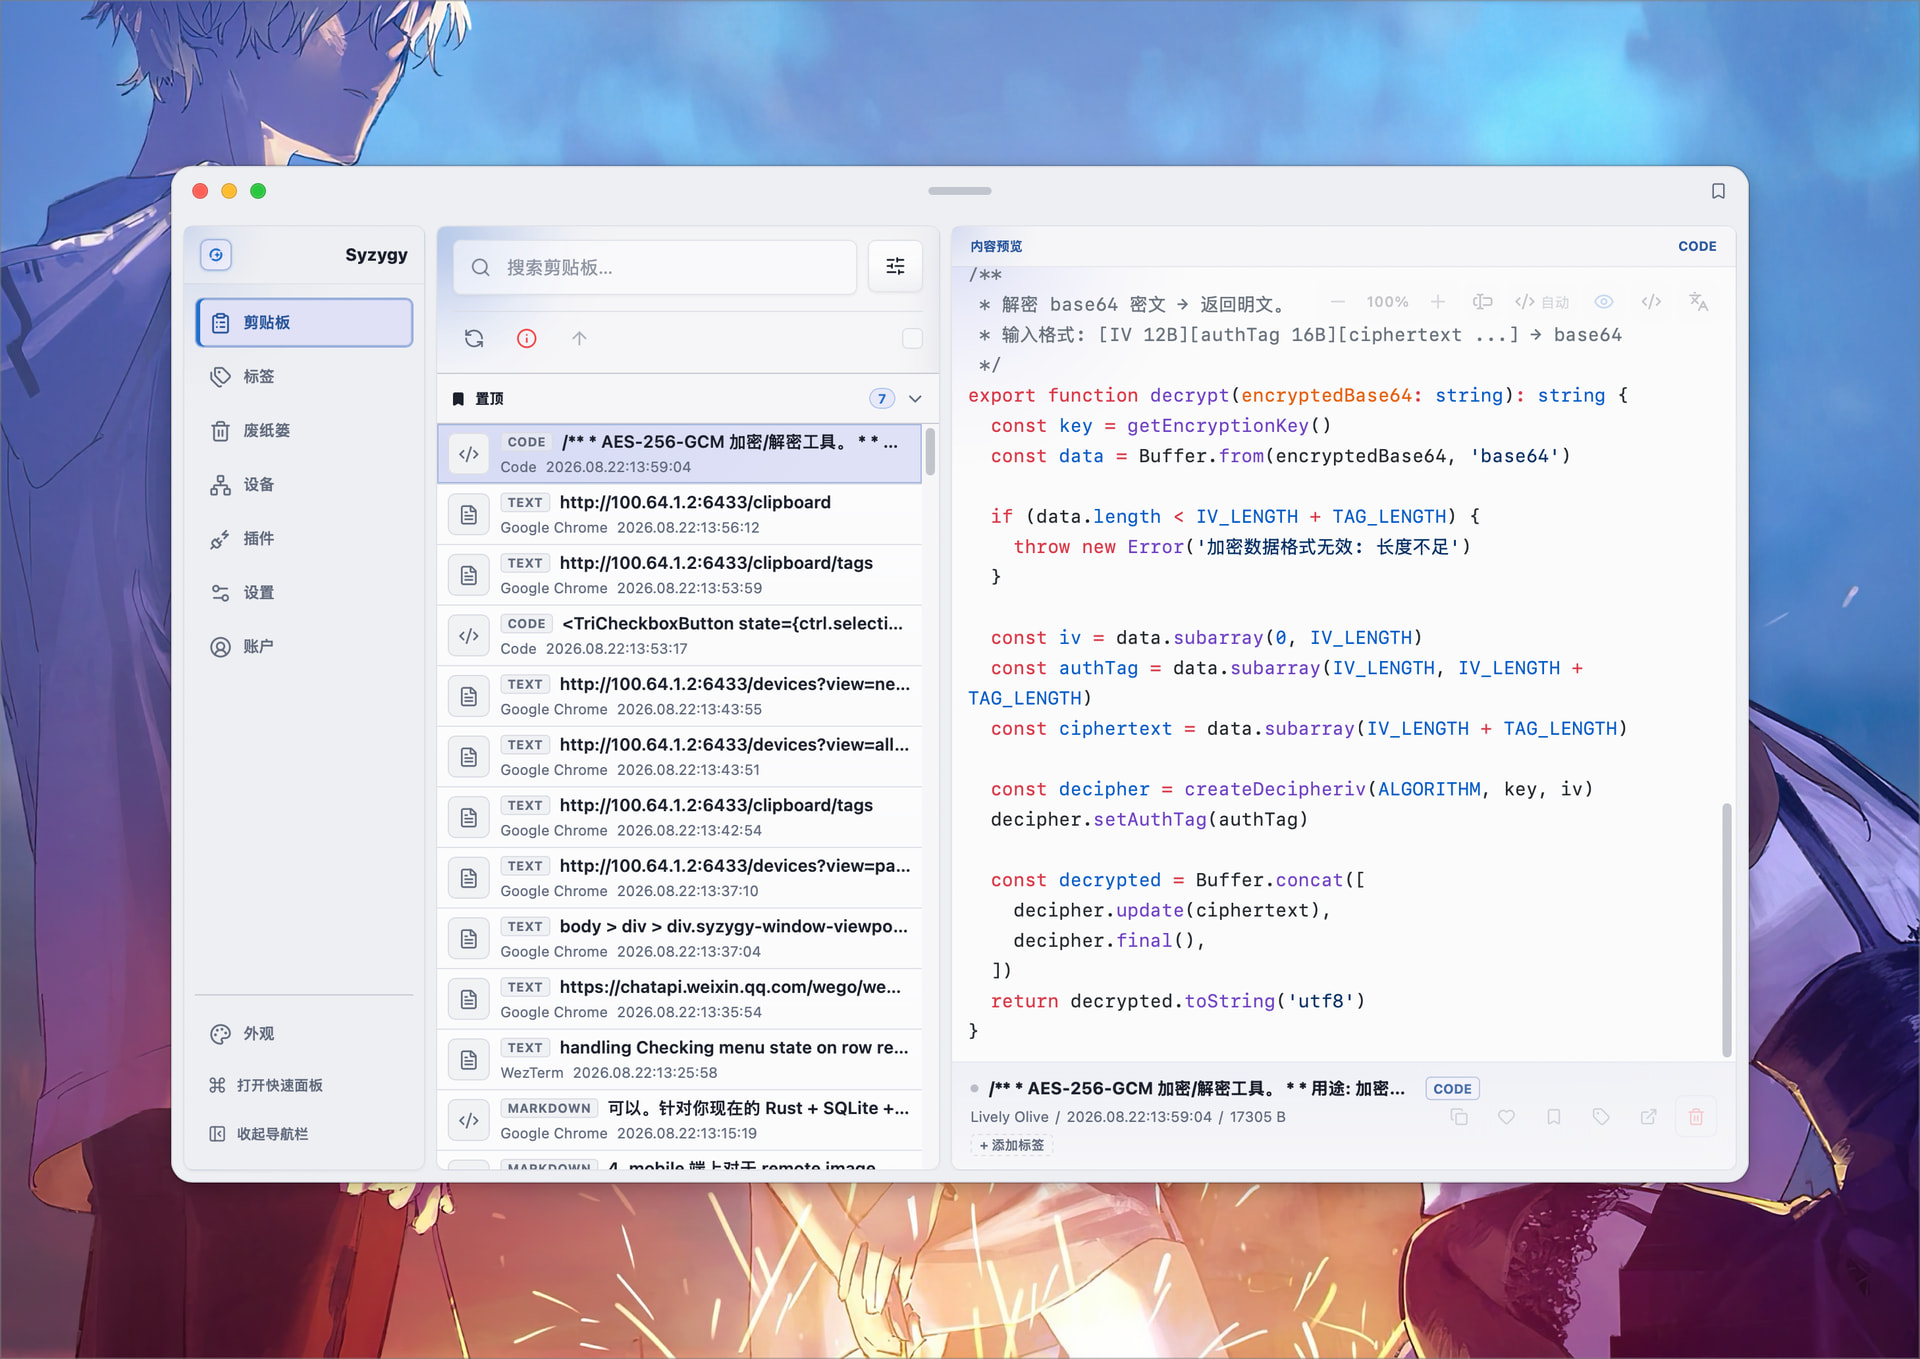The width and height of the screenshot is (1920, 1359).
Task: Click the refresh sync icon
Action: [474, 338]
